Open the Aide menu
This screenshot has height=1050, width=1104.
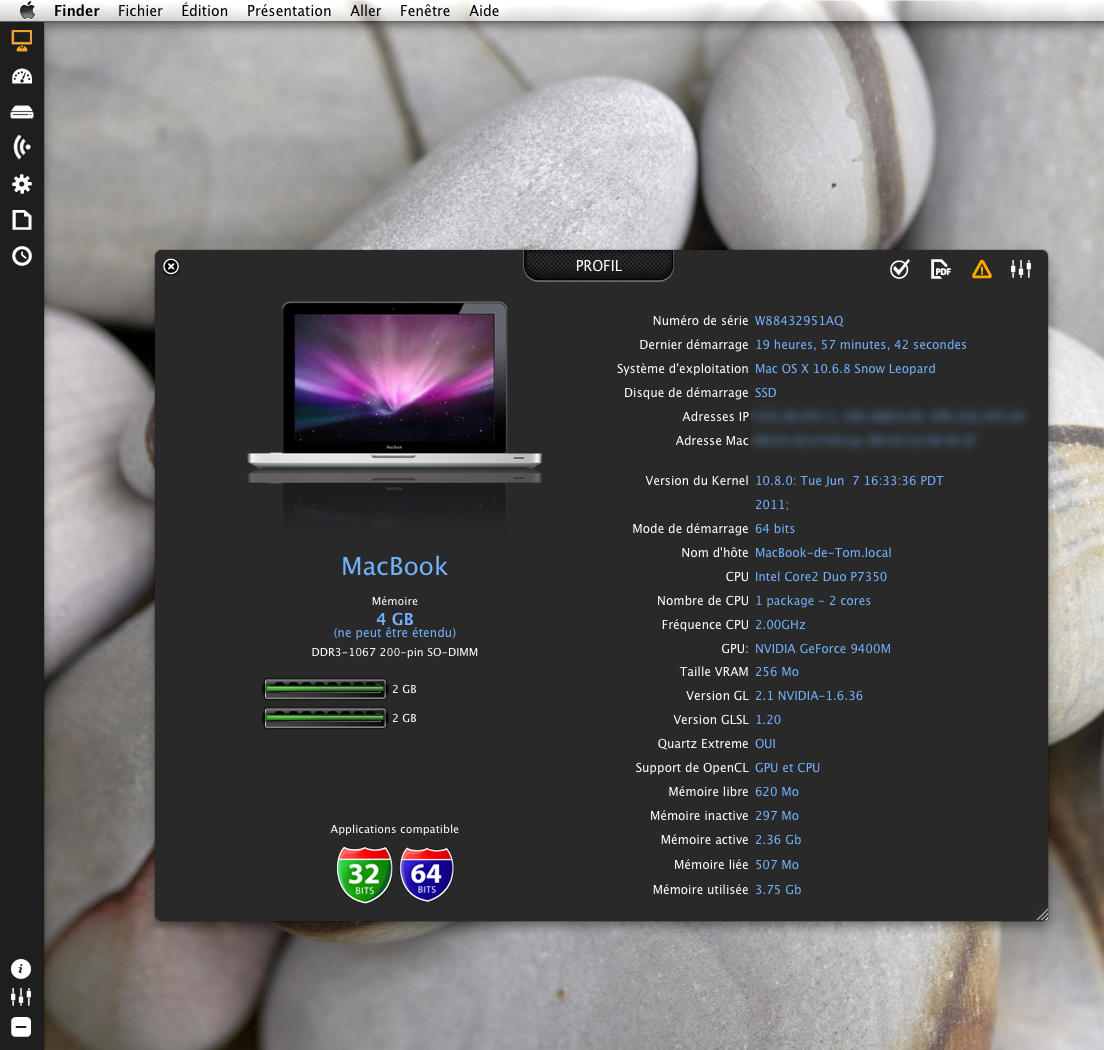tap(484, 11)
